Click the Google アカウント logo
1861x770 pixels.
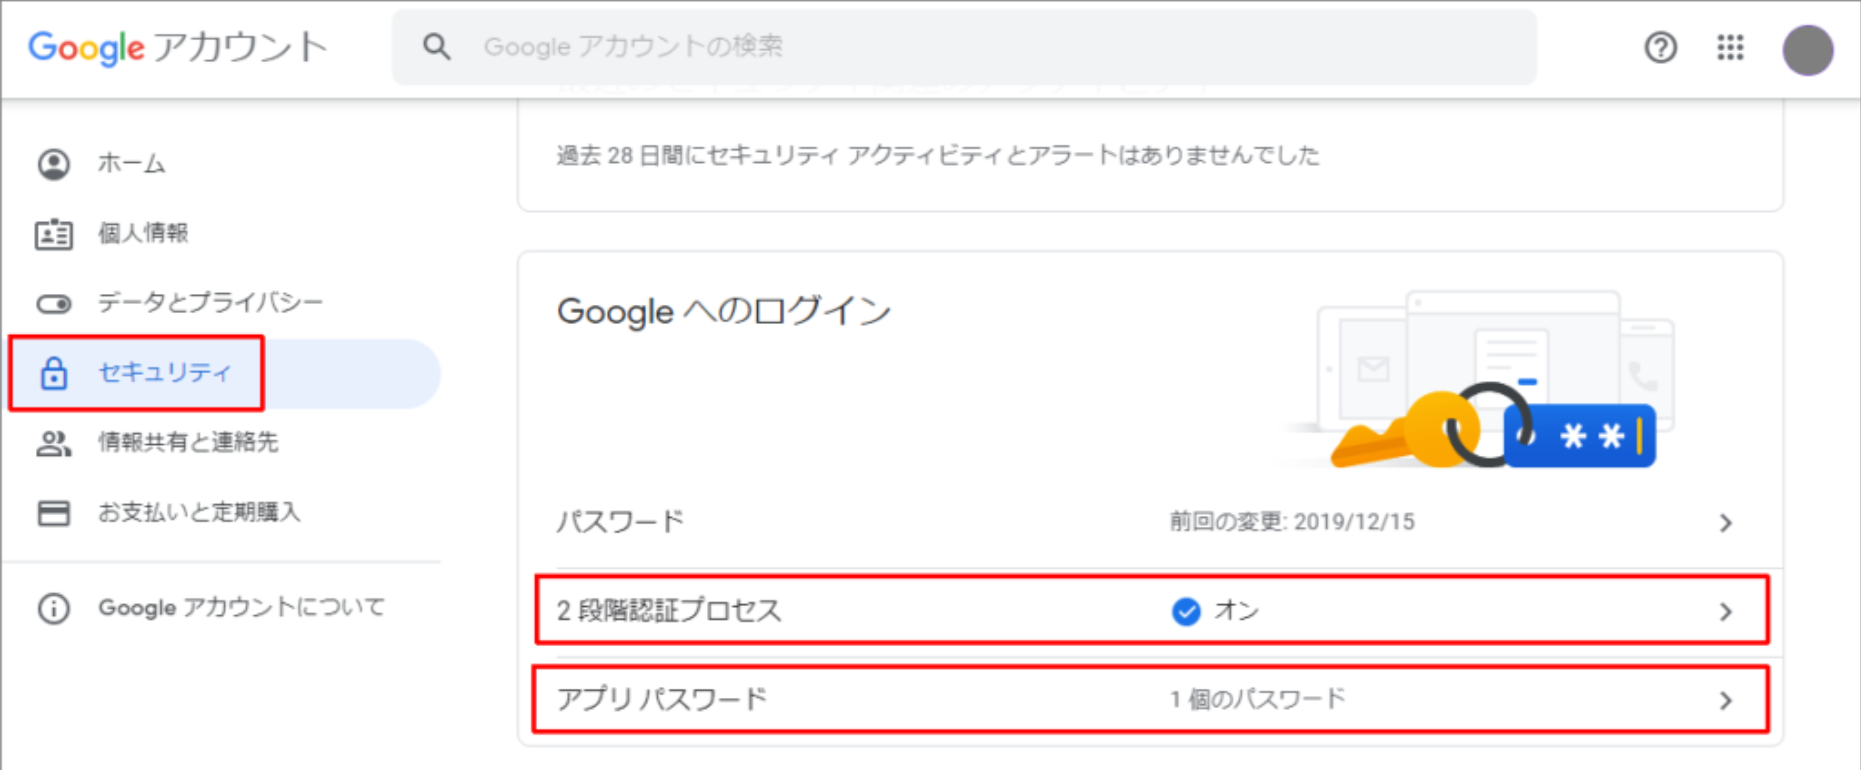(x=178, y=47)
